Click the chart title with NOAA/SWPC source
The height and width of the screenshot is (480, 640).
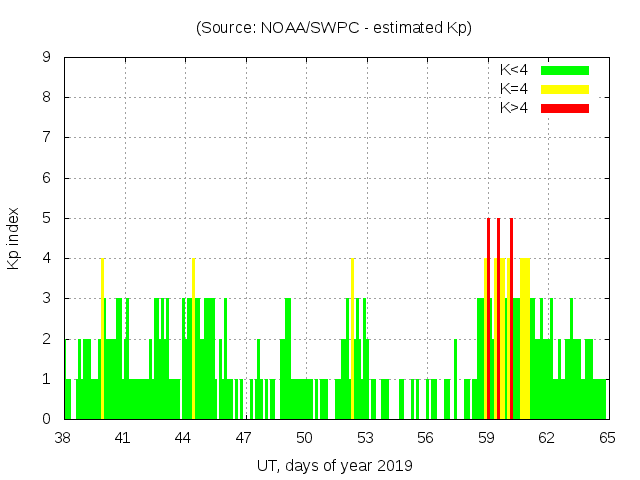pyautogui.click(x=333, y=28)
